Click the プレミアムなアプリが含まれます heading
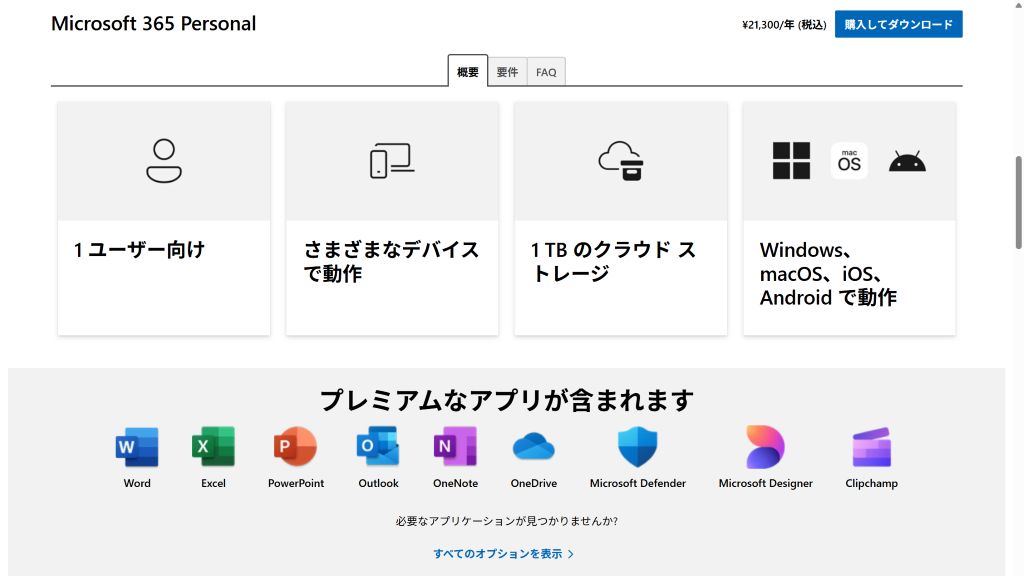 point(506,400)
